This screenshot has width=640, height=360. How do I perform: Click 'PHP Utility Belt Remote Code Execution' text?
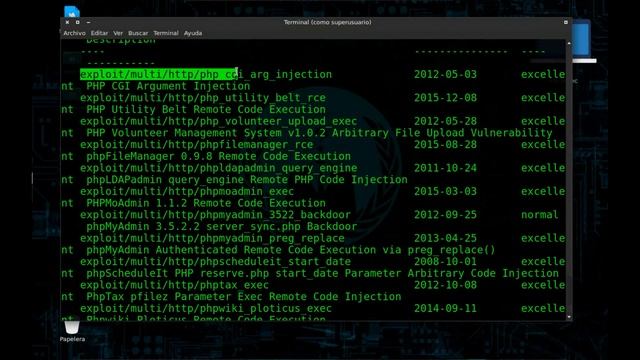[x=206, y=109]
